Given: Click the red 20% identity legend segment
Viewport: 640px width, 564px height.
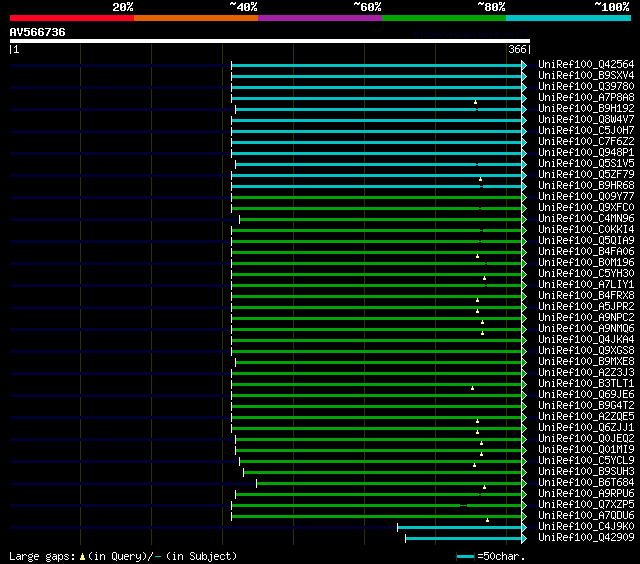Looking at the screenshot, I should coord(71,18).
